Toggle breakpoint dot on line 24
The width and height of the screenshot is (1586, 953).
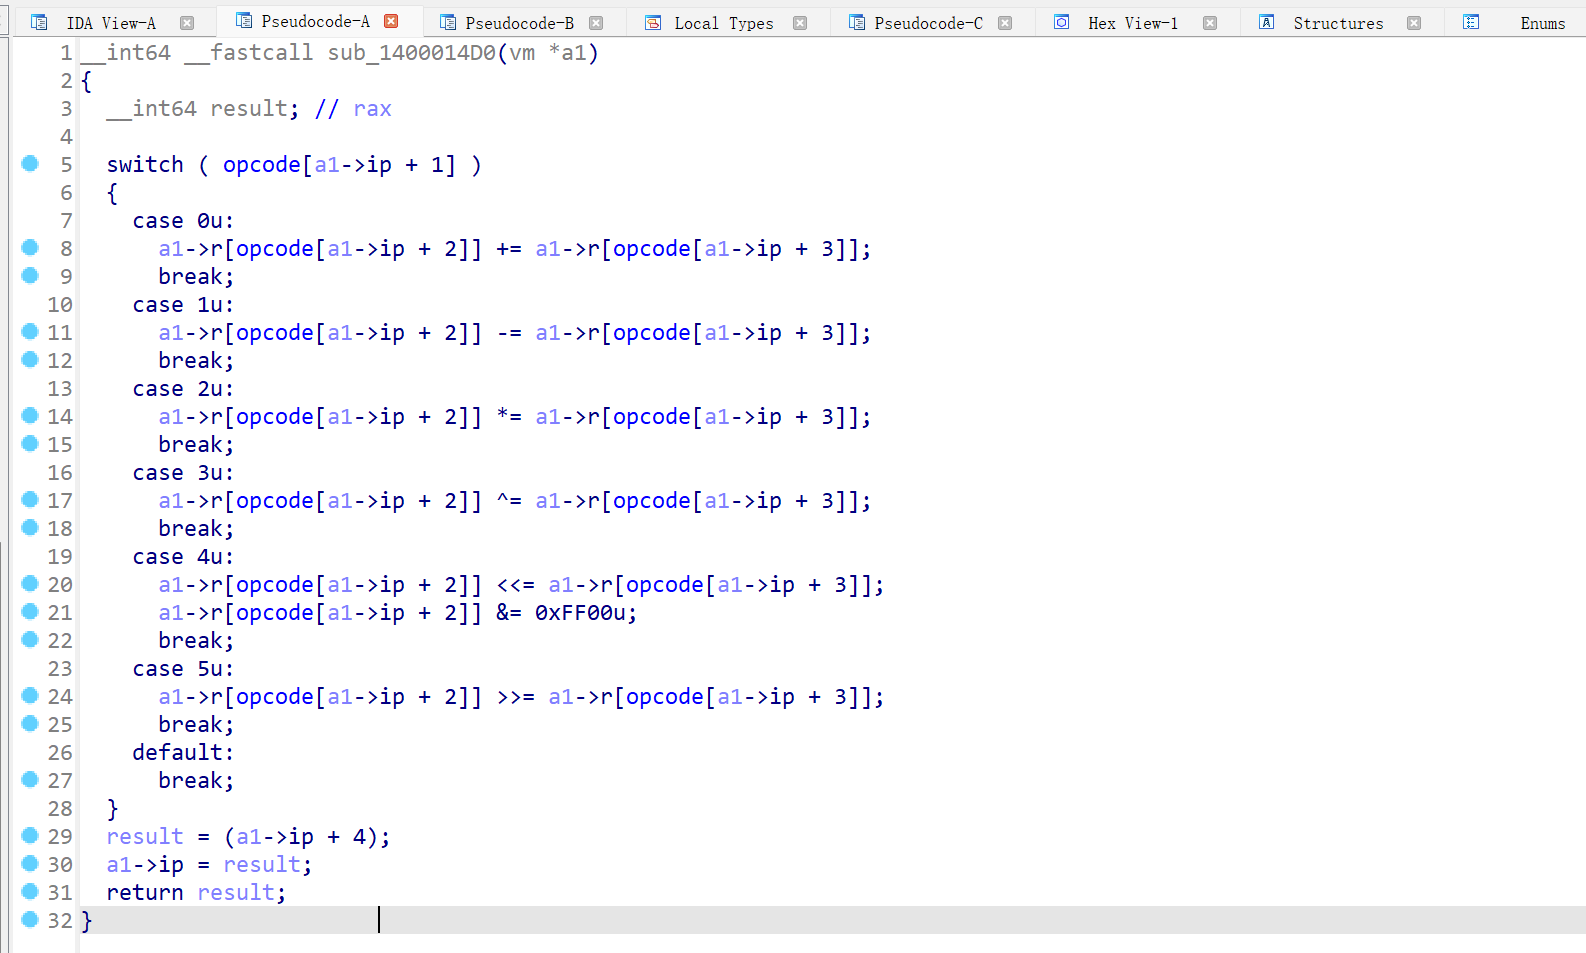[30, 695]
